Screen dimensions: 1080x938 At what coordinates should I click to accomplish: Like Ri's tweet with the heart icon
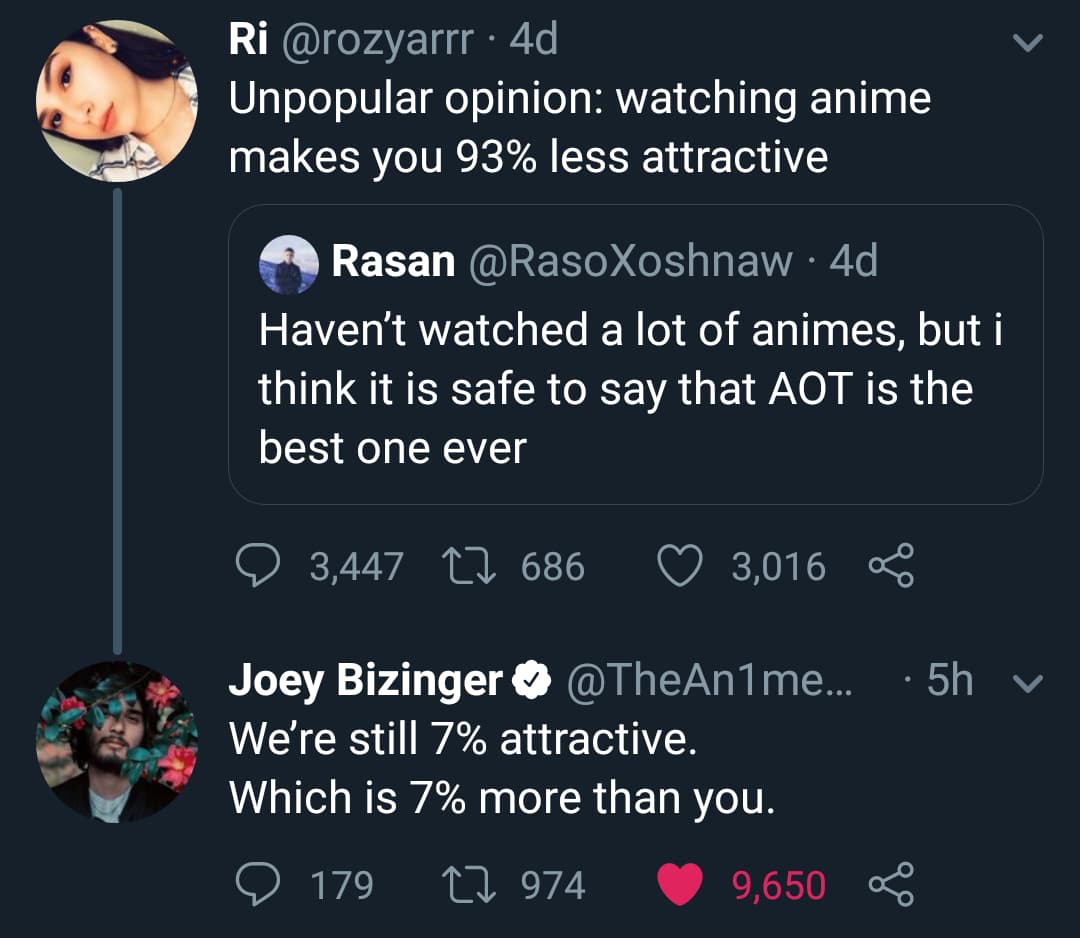tap(680, 567)
